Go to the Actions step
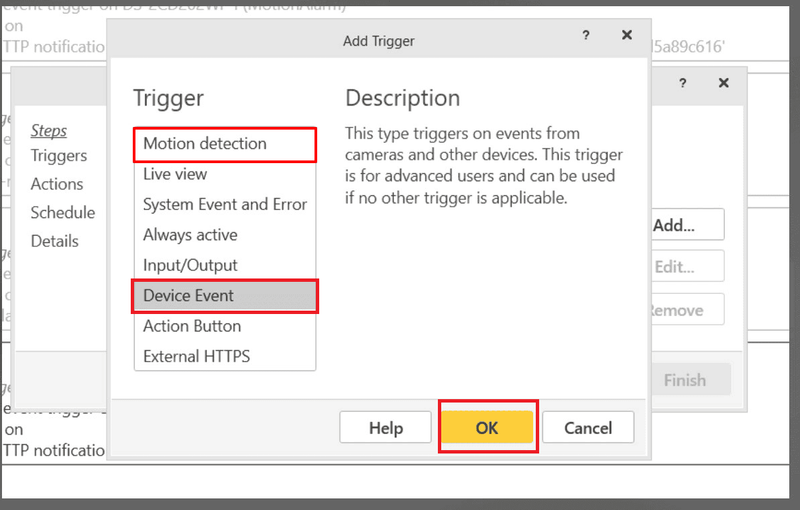 57,184
